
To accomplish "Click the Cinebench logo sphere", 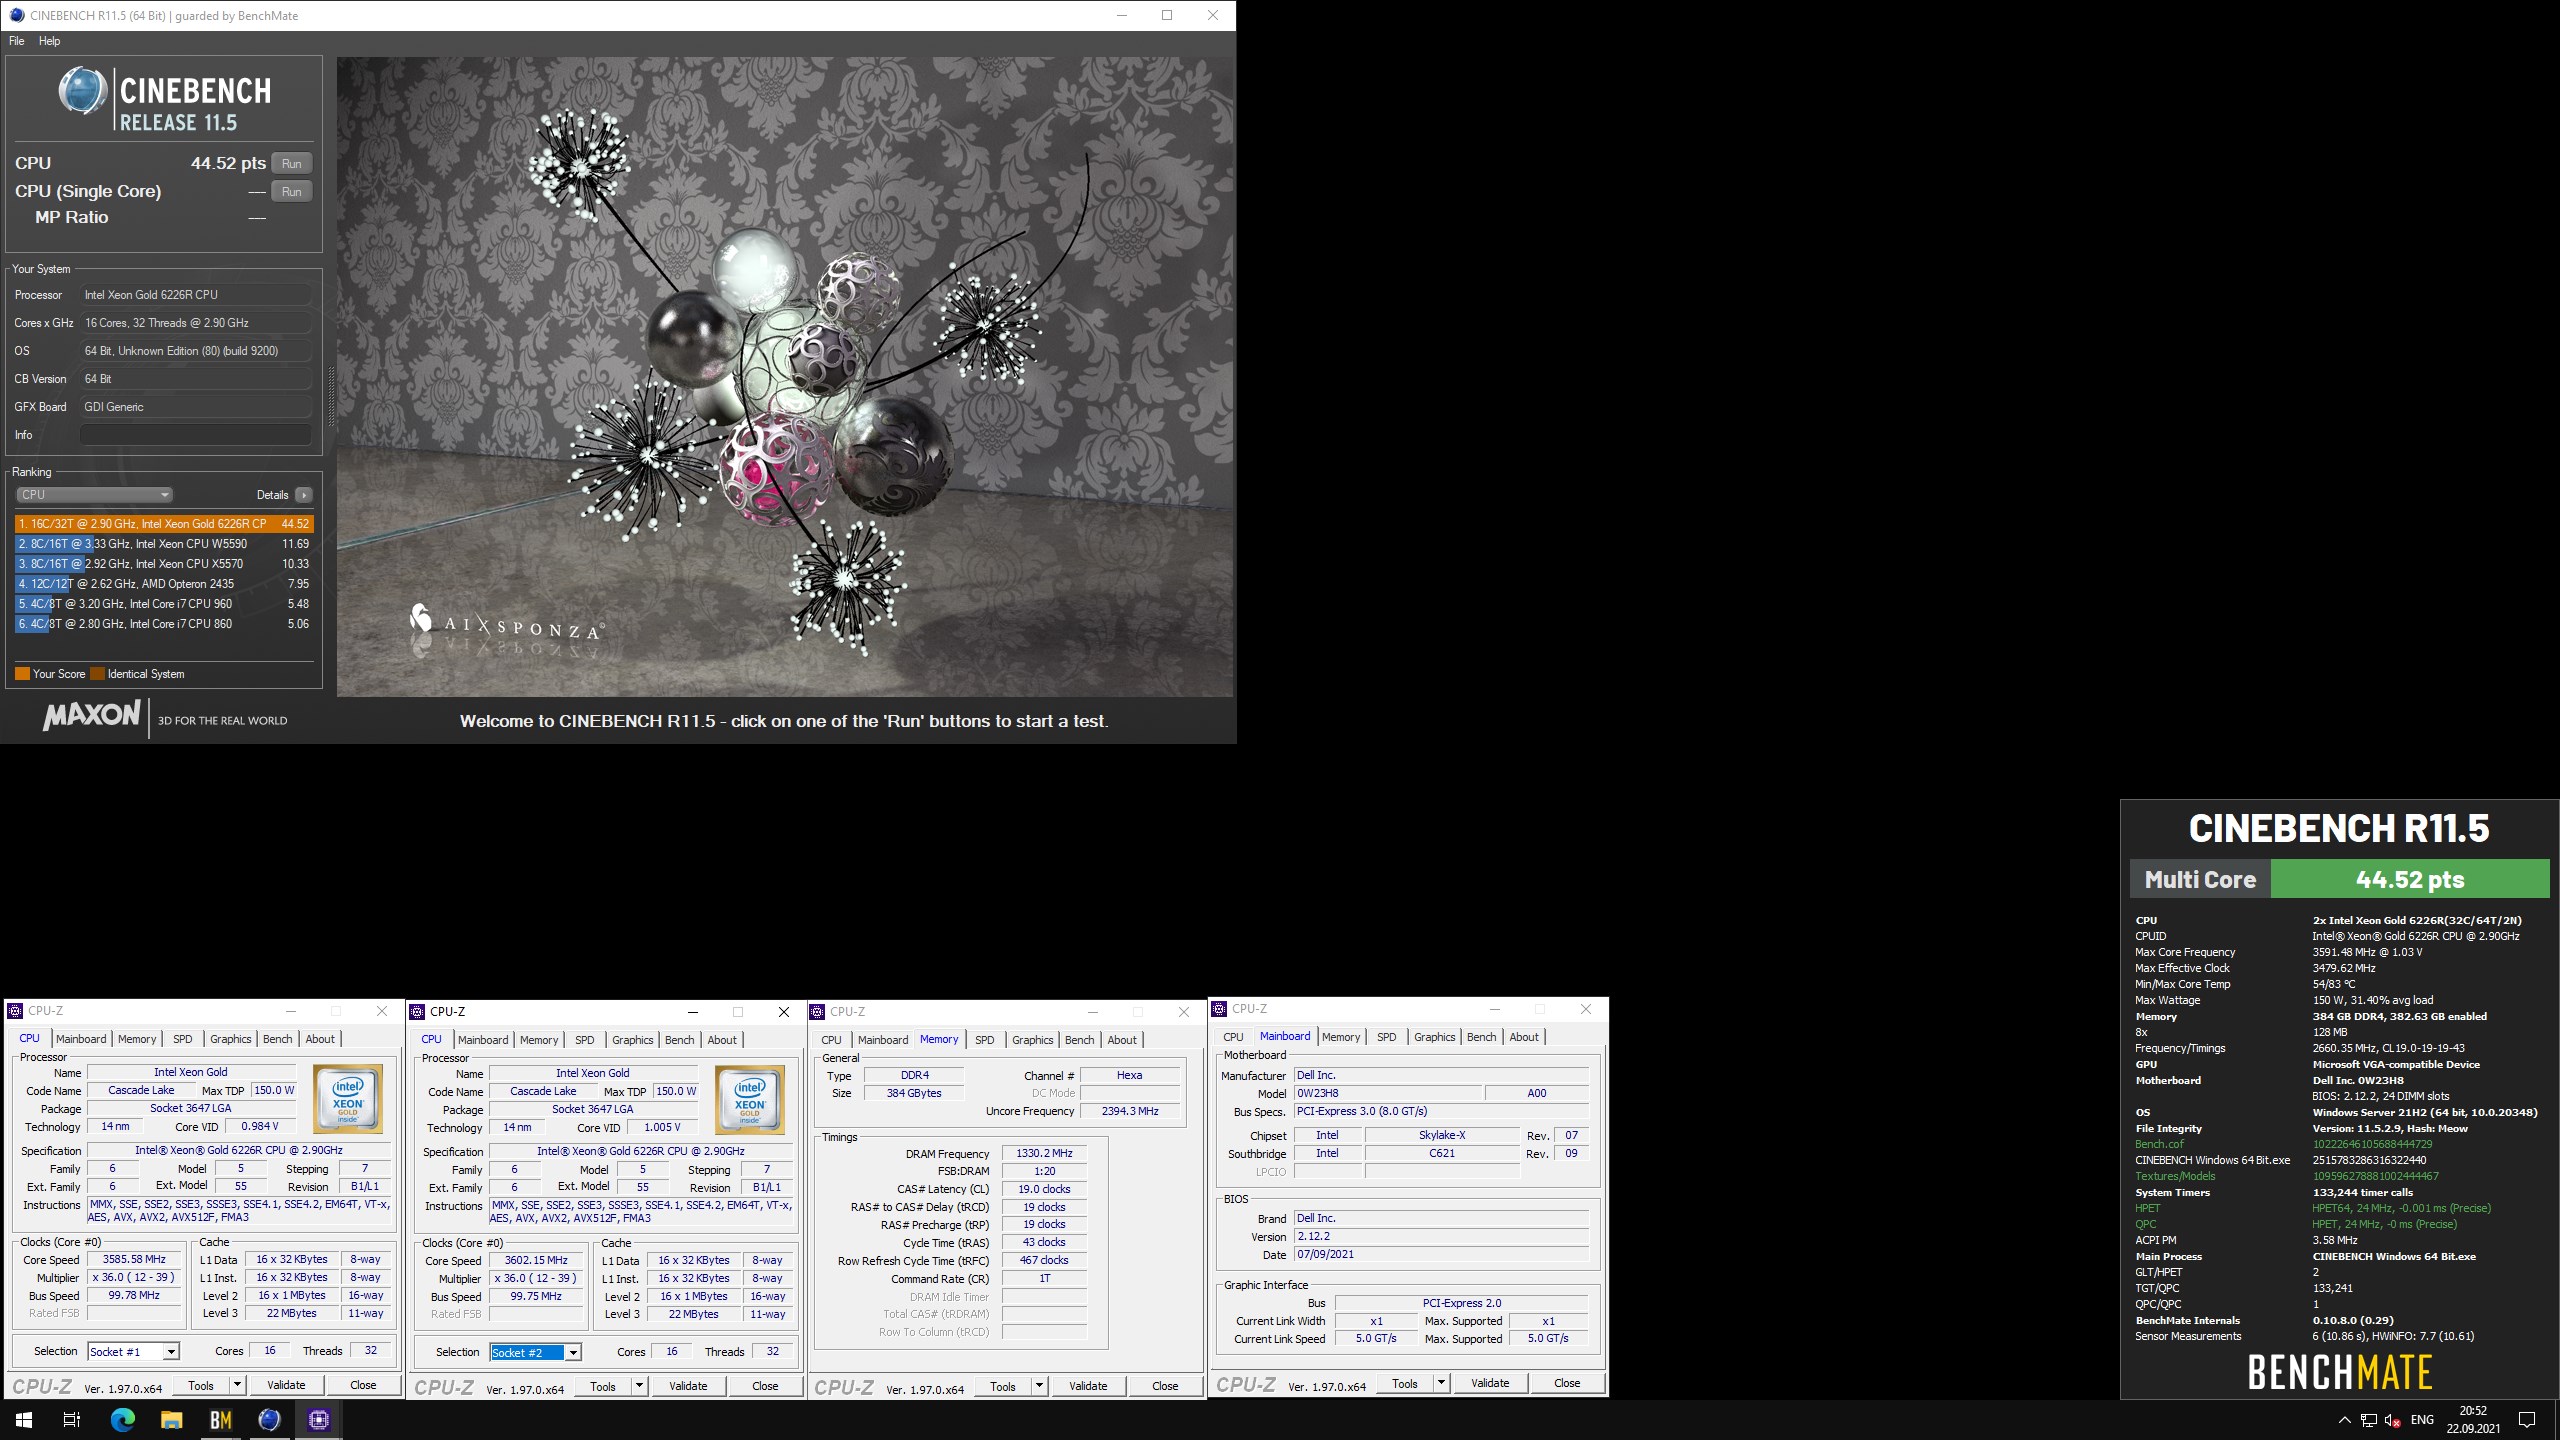I will pyautogui.click(x=82, y=91).
